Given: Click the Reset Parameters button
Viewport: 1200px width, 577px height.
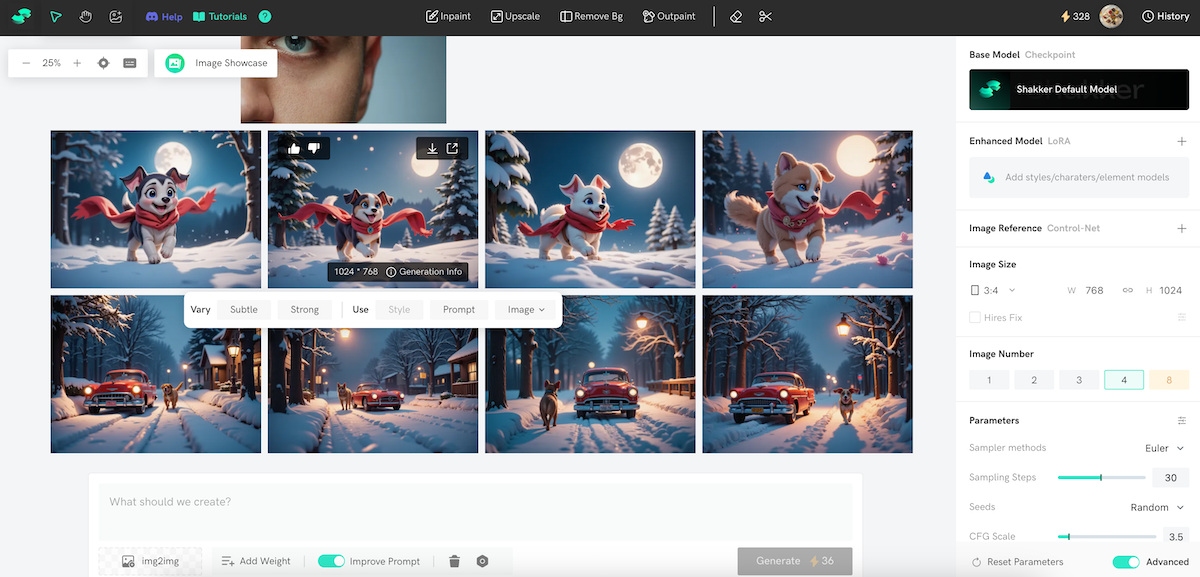Looking at the screenshot, I should pyautogui.click(x=1017, y=562).
